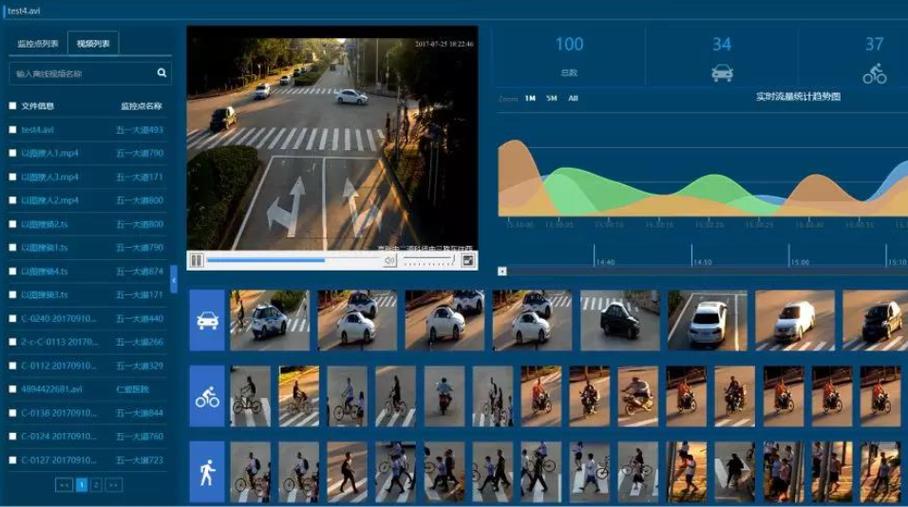908x507 pixels.
Task: Click the cyclist count icon under 37
Action: (874, 72)
